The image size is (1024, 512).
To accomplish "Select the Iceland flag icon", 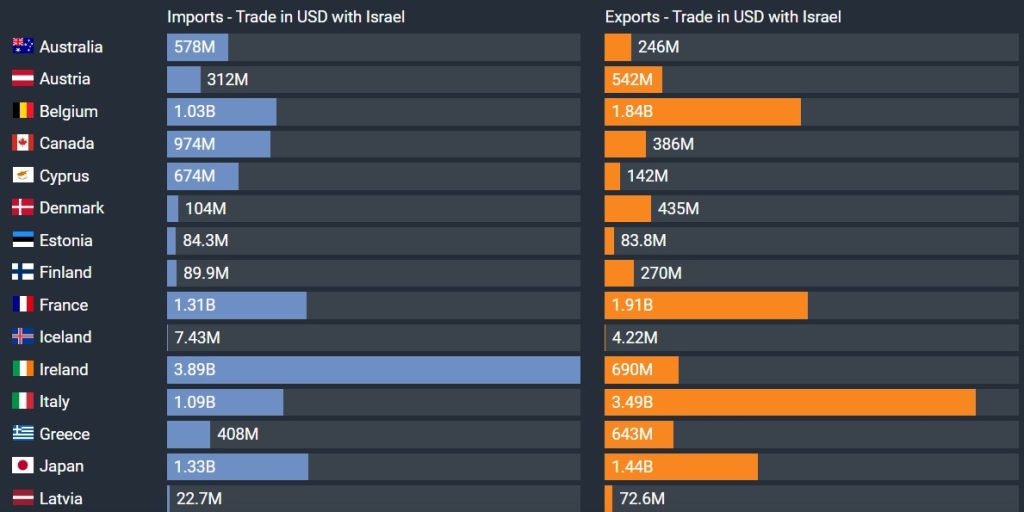I will point(23,337).
